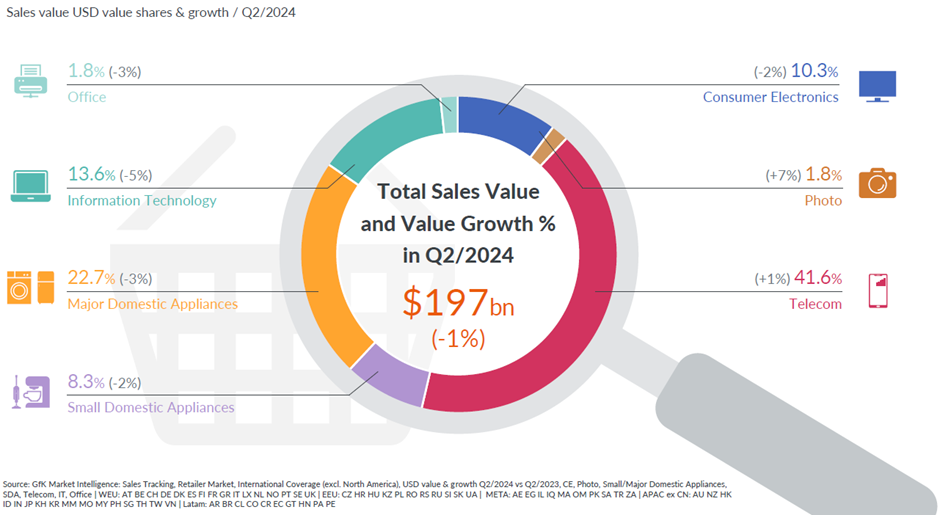
Task: Click the Consumer Electronics TV icon
Action: [877, 84]
